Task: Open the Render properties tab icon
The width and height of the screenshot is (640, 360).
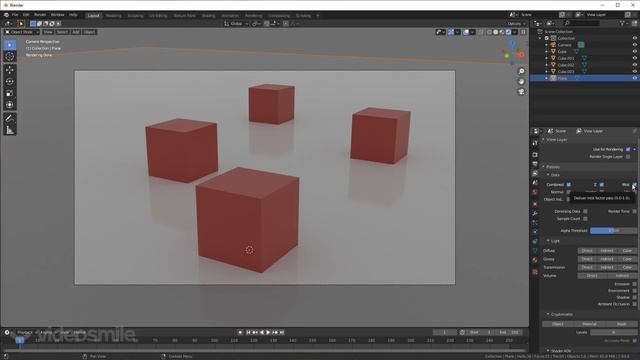Action: coord(535,155)
